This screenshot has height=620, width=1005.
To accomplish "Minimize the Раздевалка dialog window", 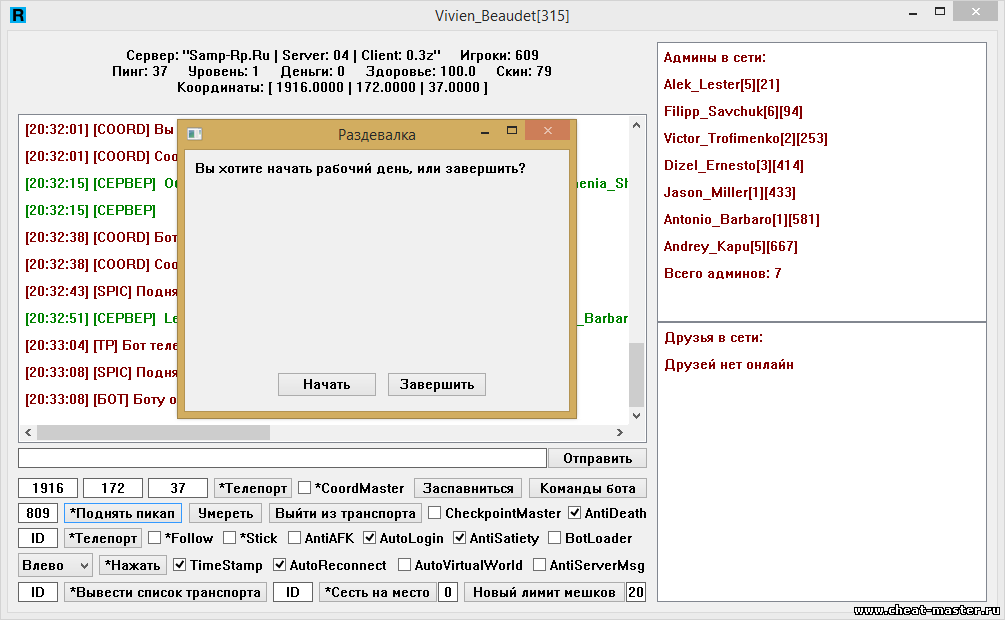I will click(x=484, y=132).
